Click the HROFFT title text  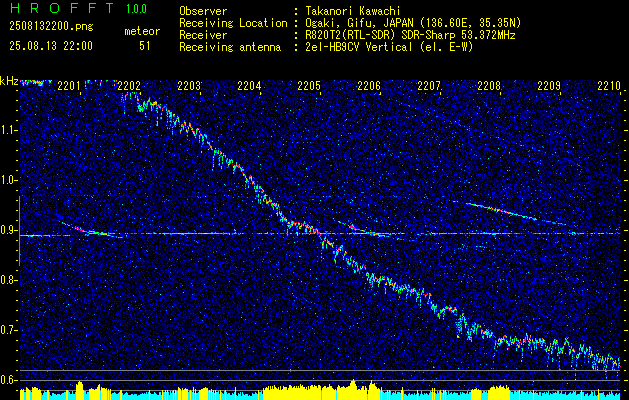coord(62,8)
